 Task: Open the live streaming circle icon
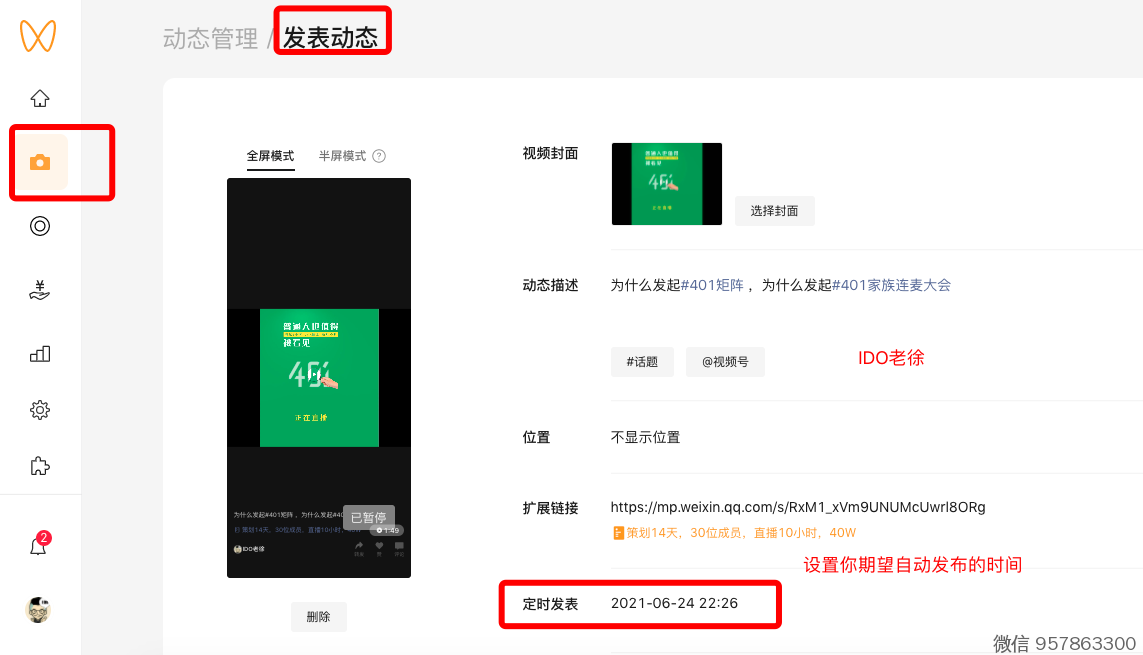pos(40,226)
